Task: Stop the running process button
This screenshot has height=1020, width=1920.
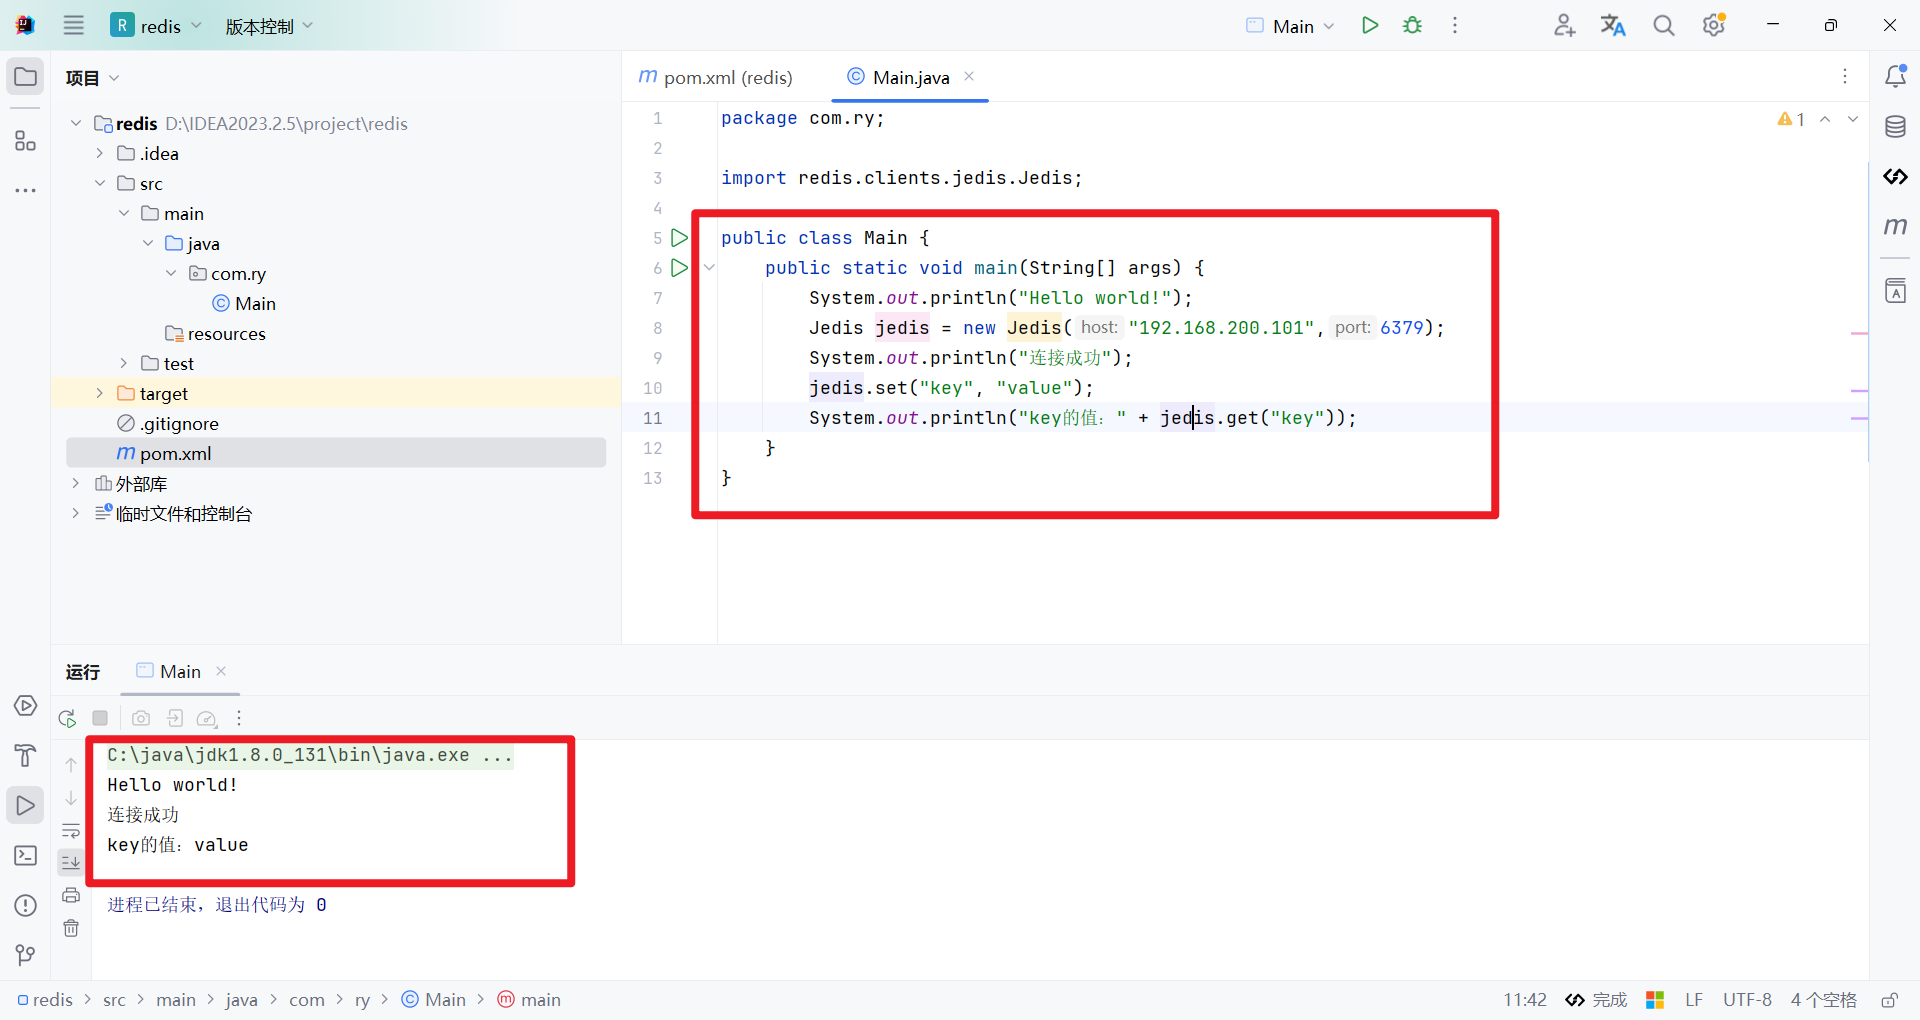Action: (x=100, y=718)
